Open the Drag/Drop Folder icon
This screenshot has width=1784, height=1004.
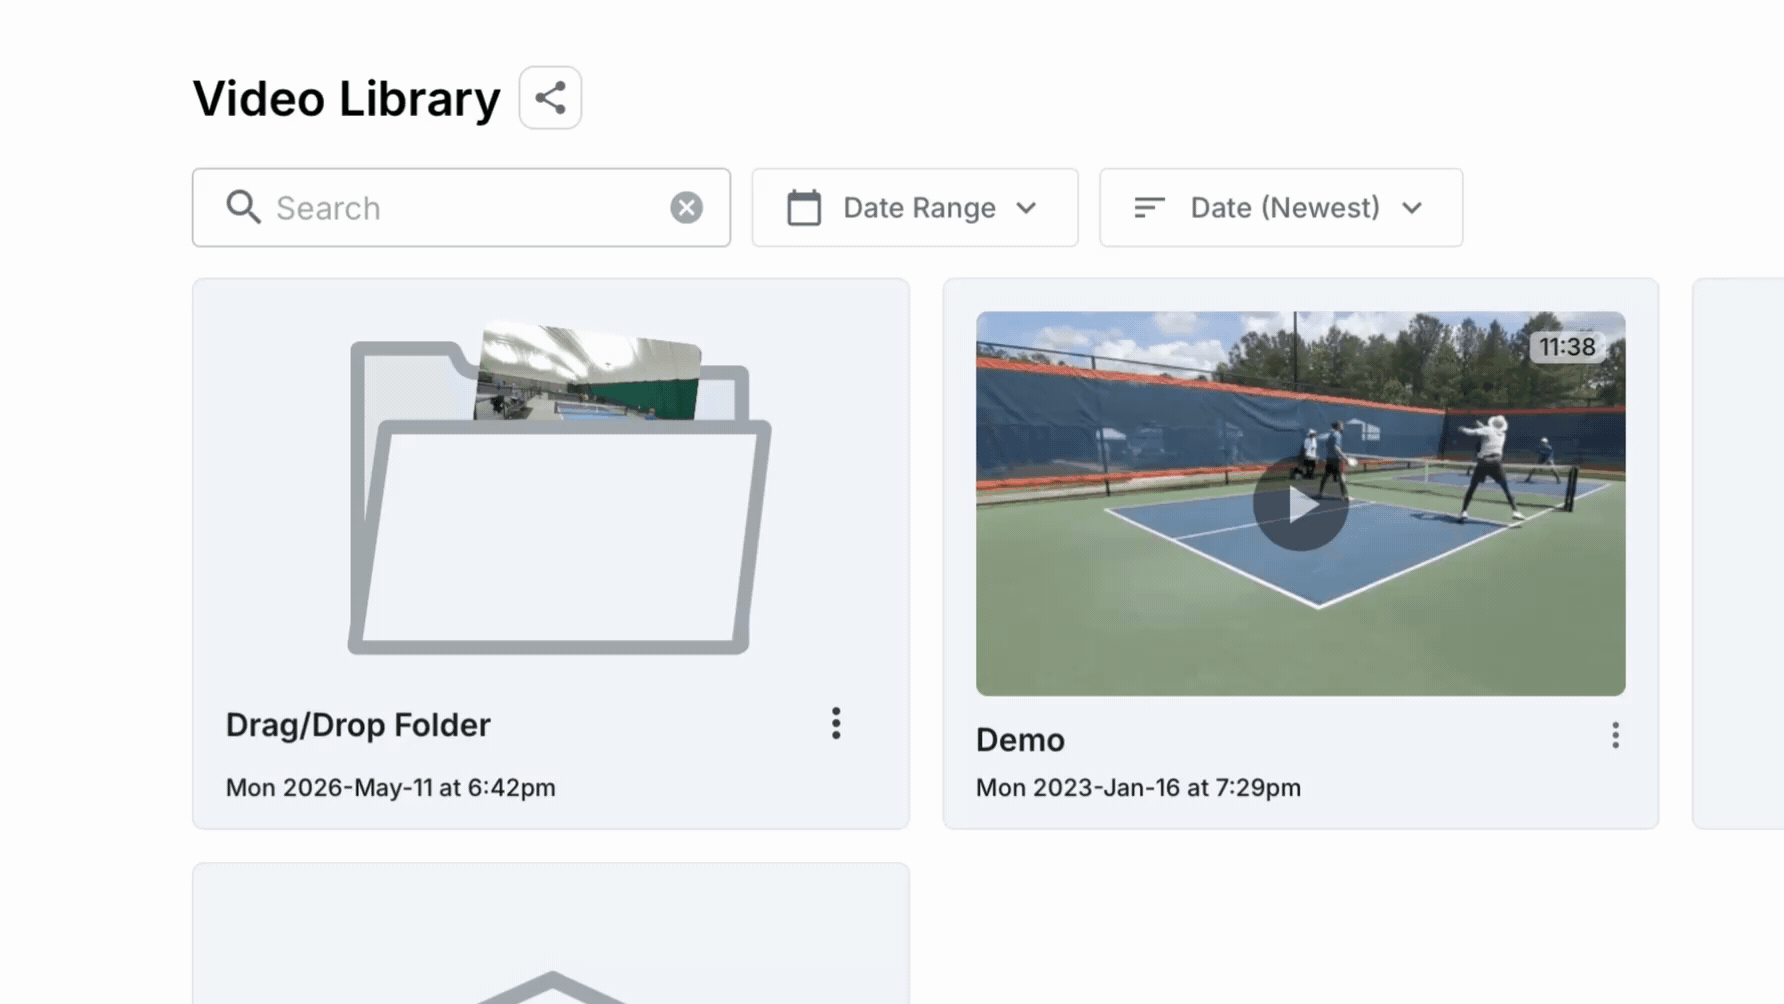(559, 490)
